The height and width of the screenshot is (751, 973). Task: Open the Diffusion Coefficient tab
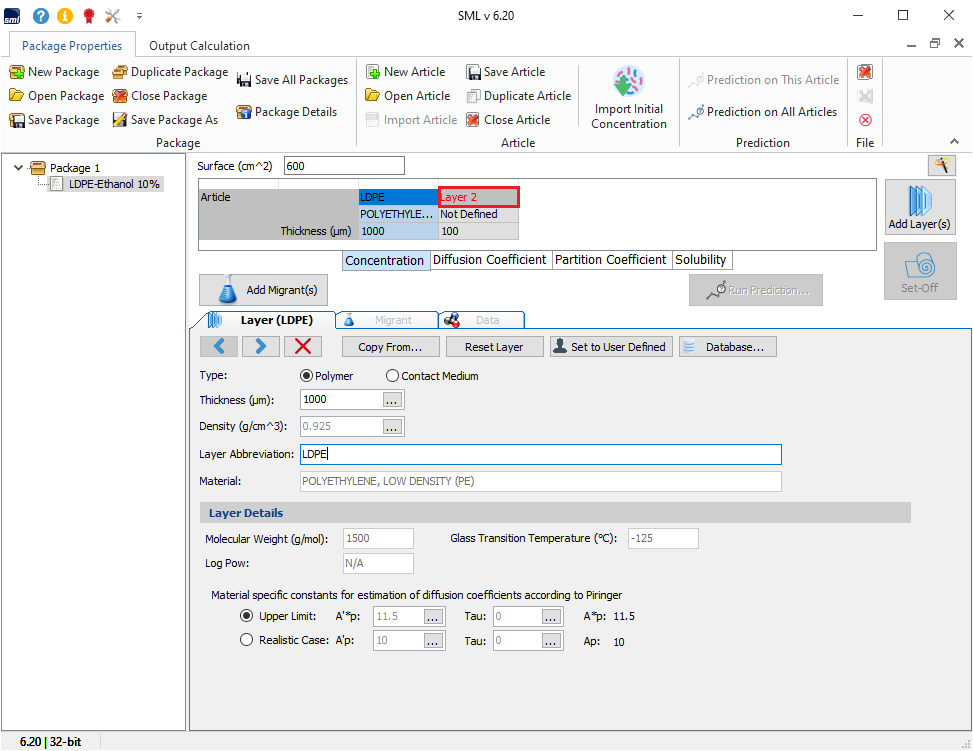489,260
